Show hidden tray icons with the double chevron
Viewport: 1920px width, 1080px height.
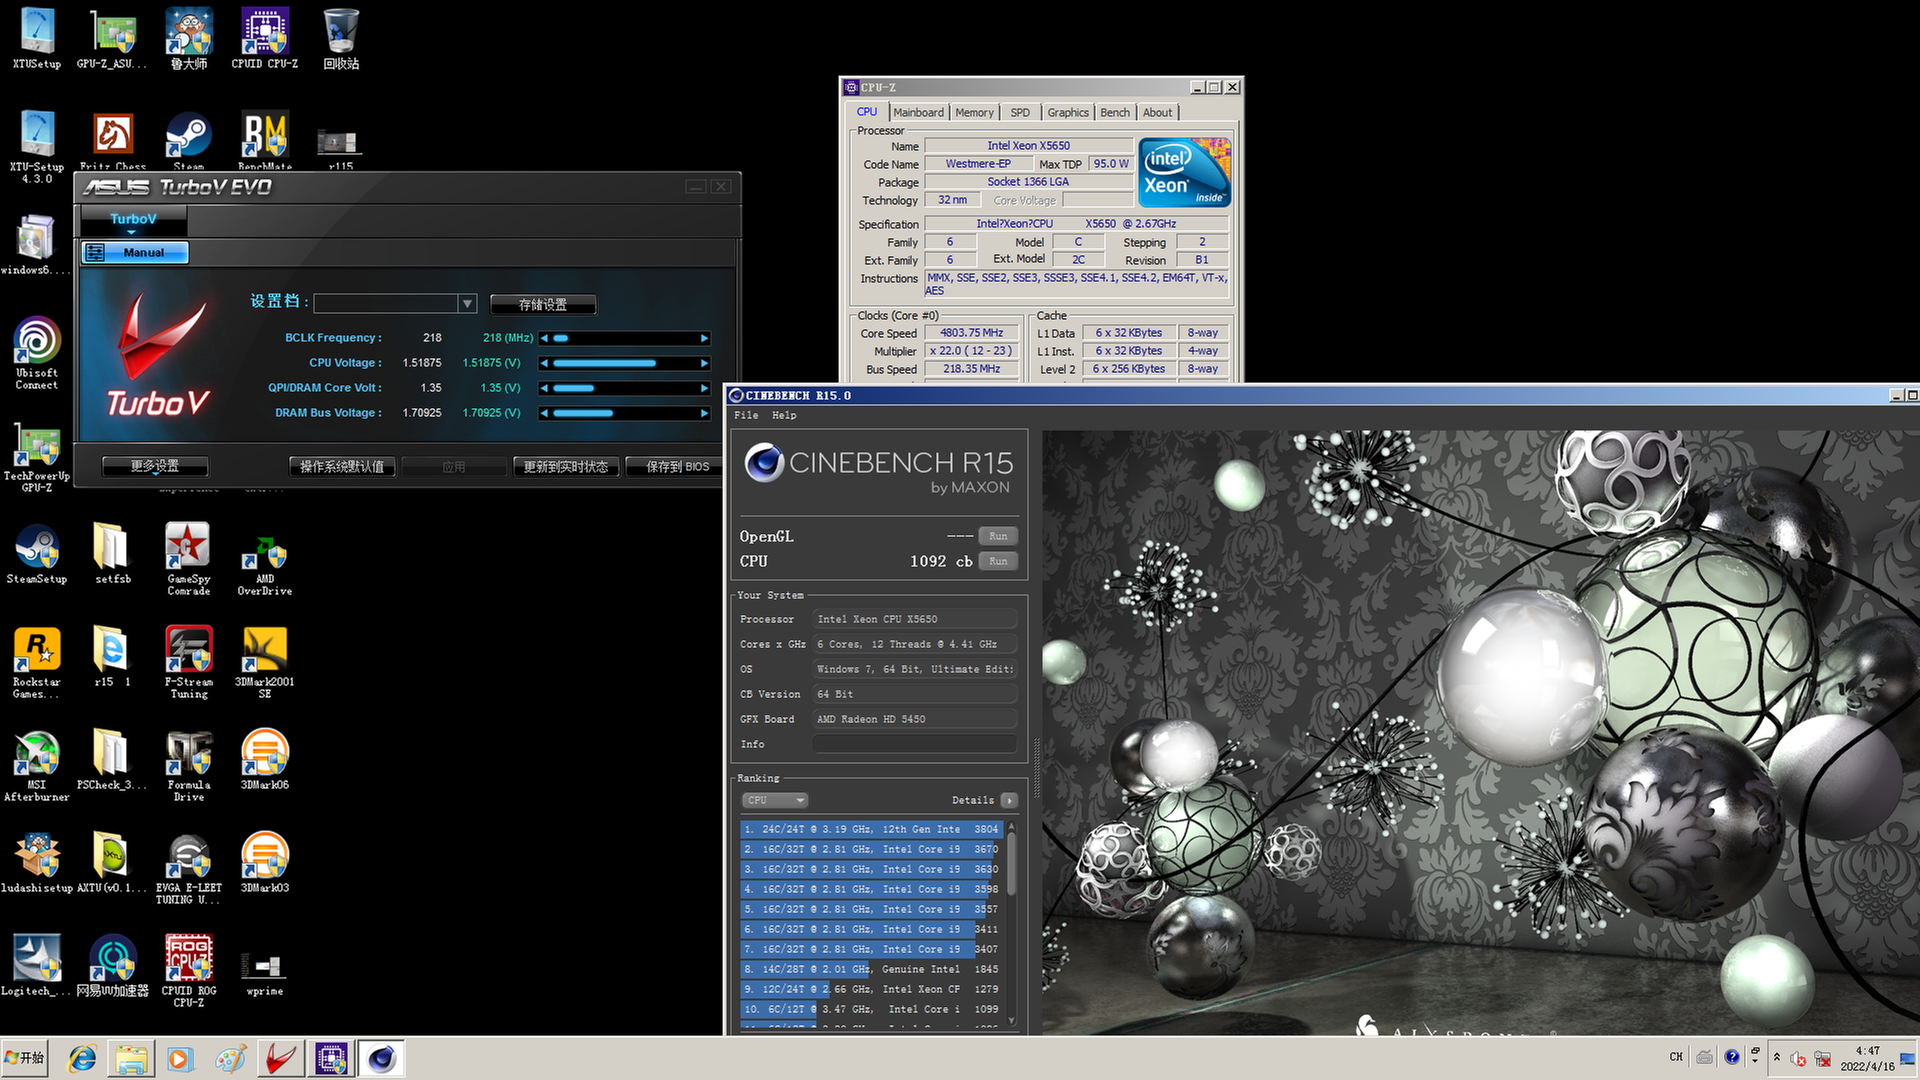(x=1777, y=1057)
